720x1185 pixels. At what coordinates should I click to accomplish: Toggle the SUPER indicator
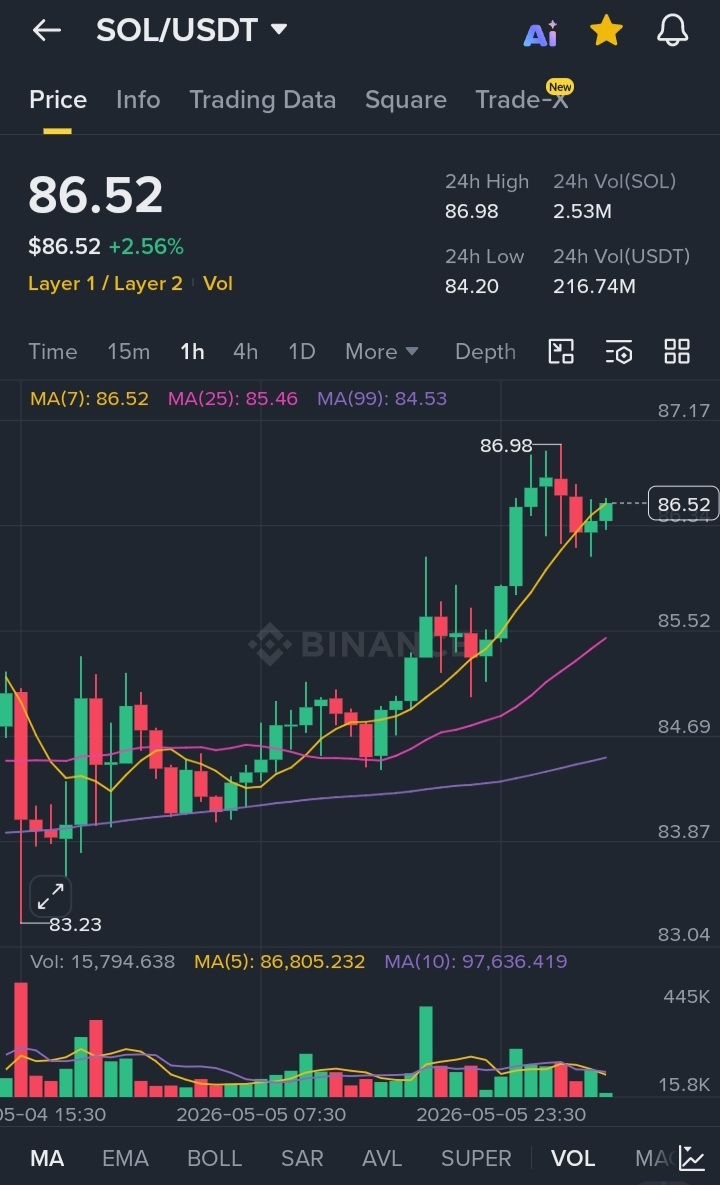pos(476,1158)
